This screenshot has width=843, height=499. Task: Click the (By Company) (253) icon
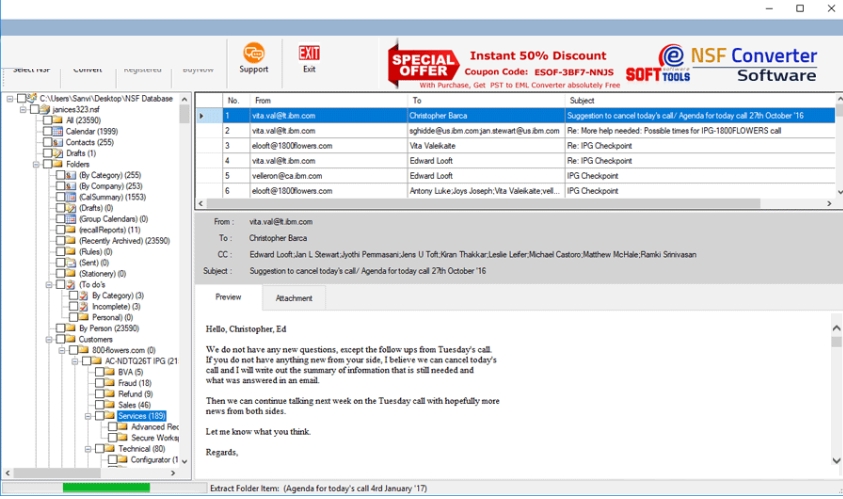(x=70, y=186)
